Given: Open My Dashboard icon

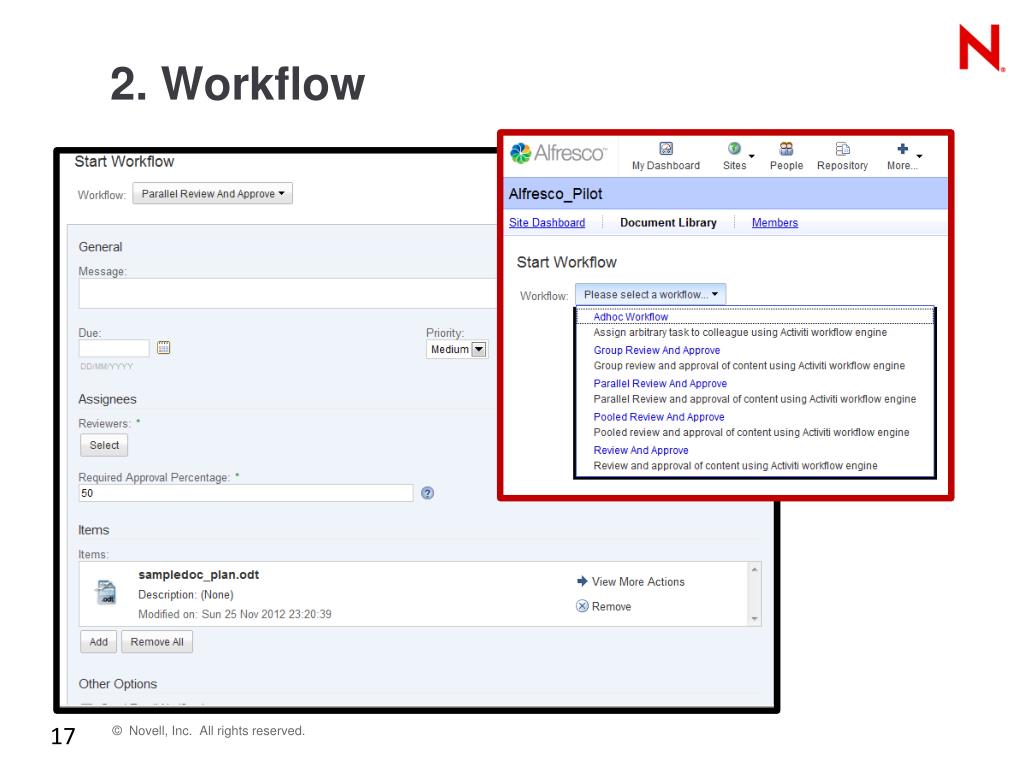Looking at the screenshot, I should point(665,149).
